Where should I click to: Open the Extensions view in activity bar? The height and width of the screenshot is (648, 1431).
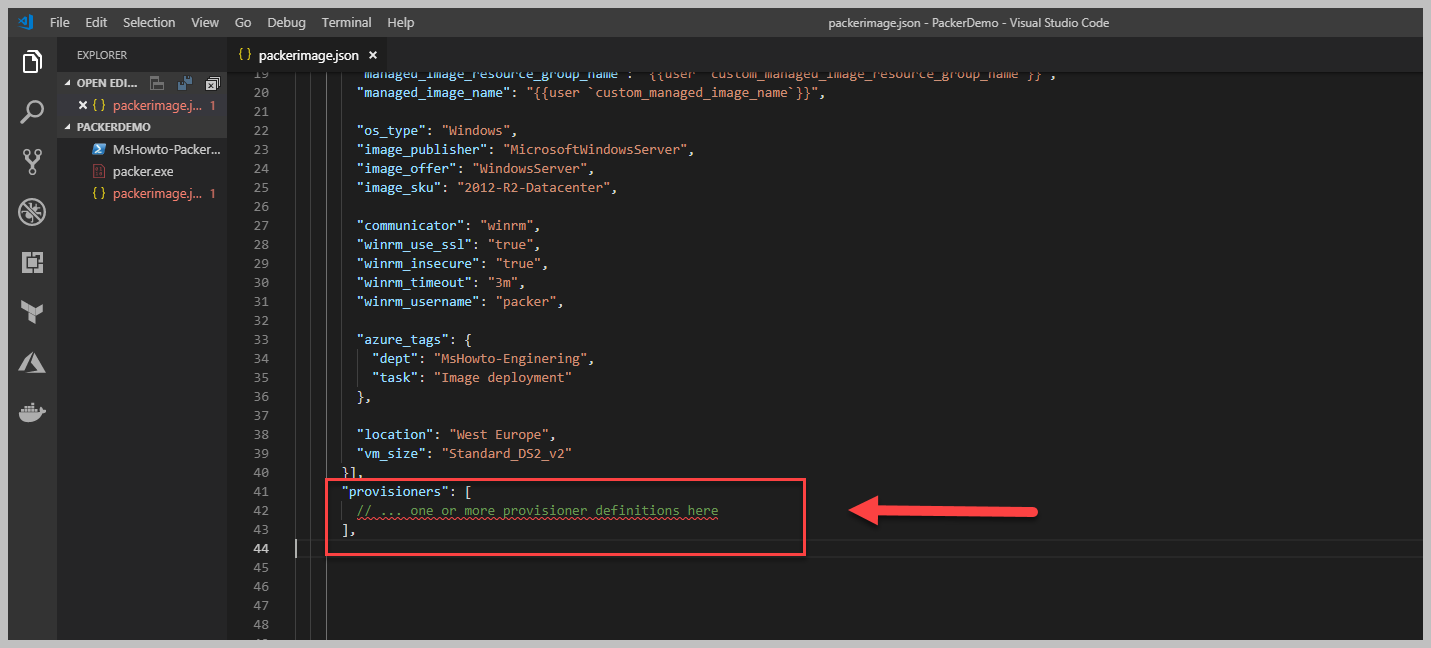(x=32, y=262)
